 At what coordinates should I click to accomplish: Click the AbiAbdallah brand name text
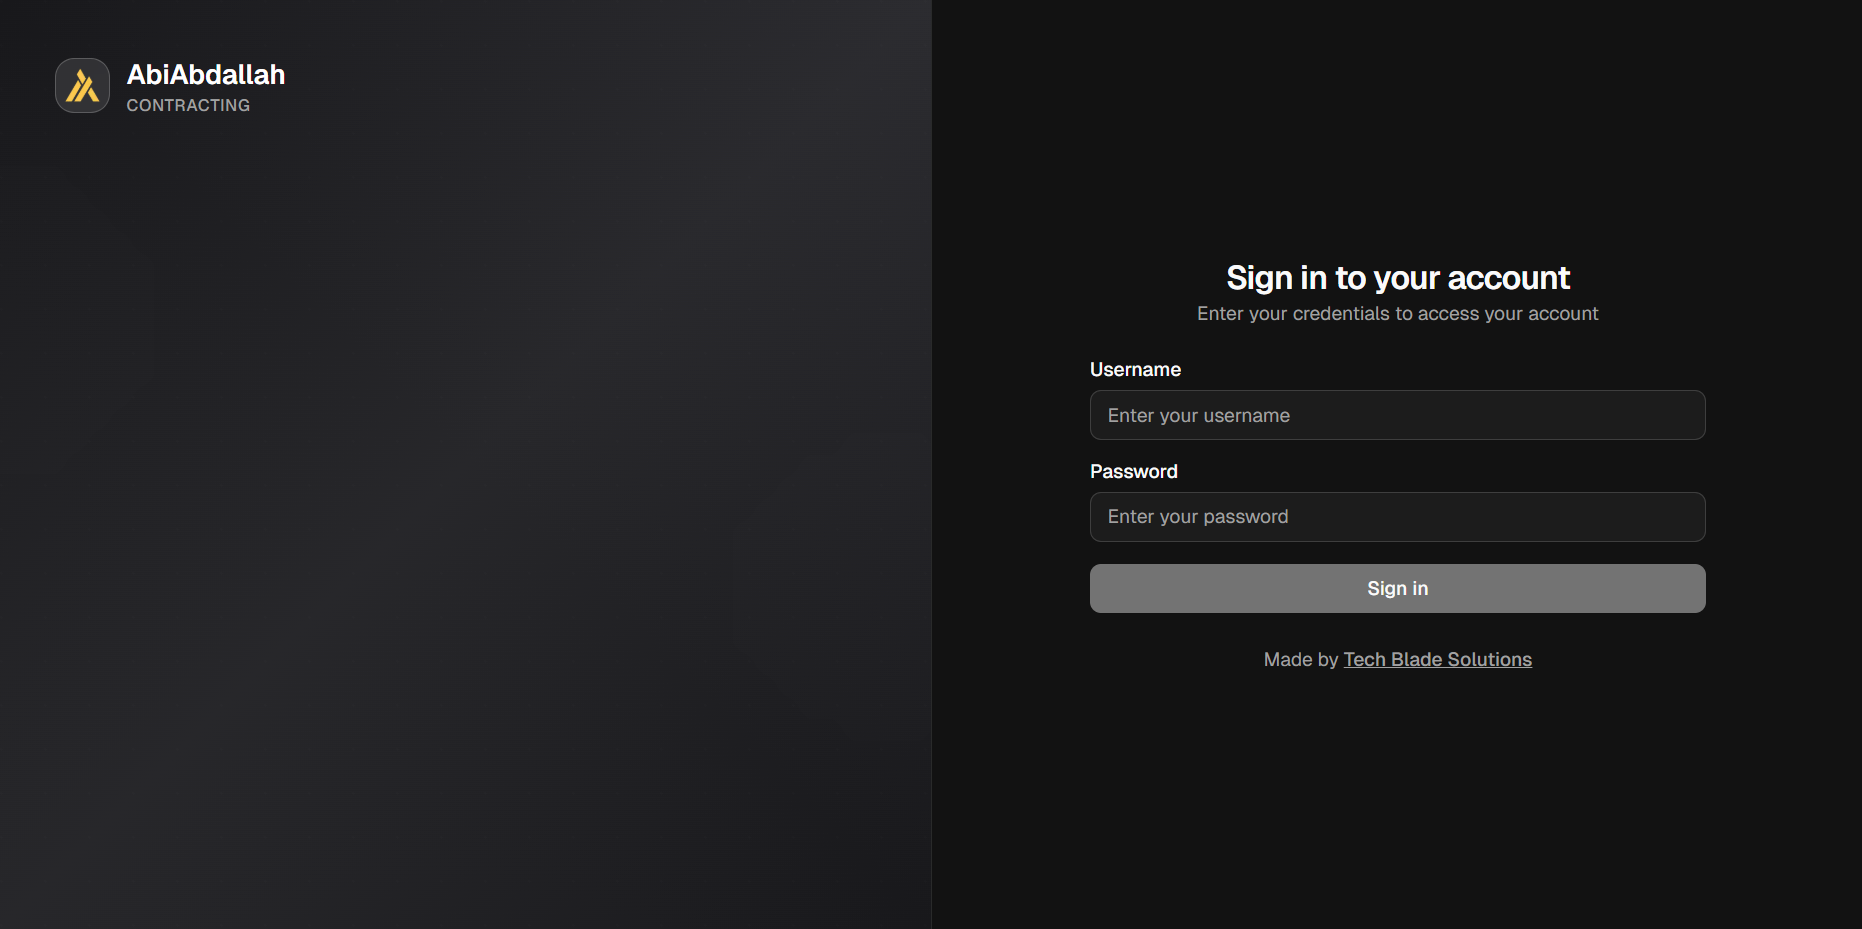[205, 74]
